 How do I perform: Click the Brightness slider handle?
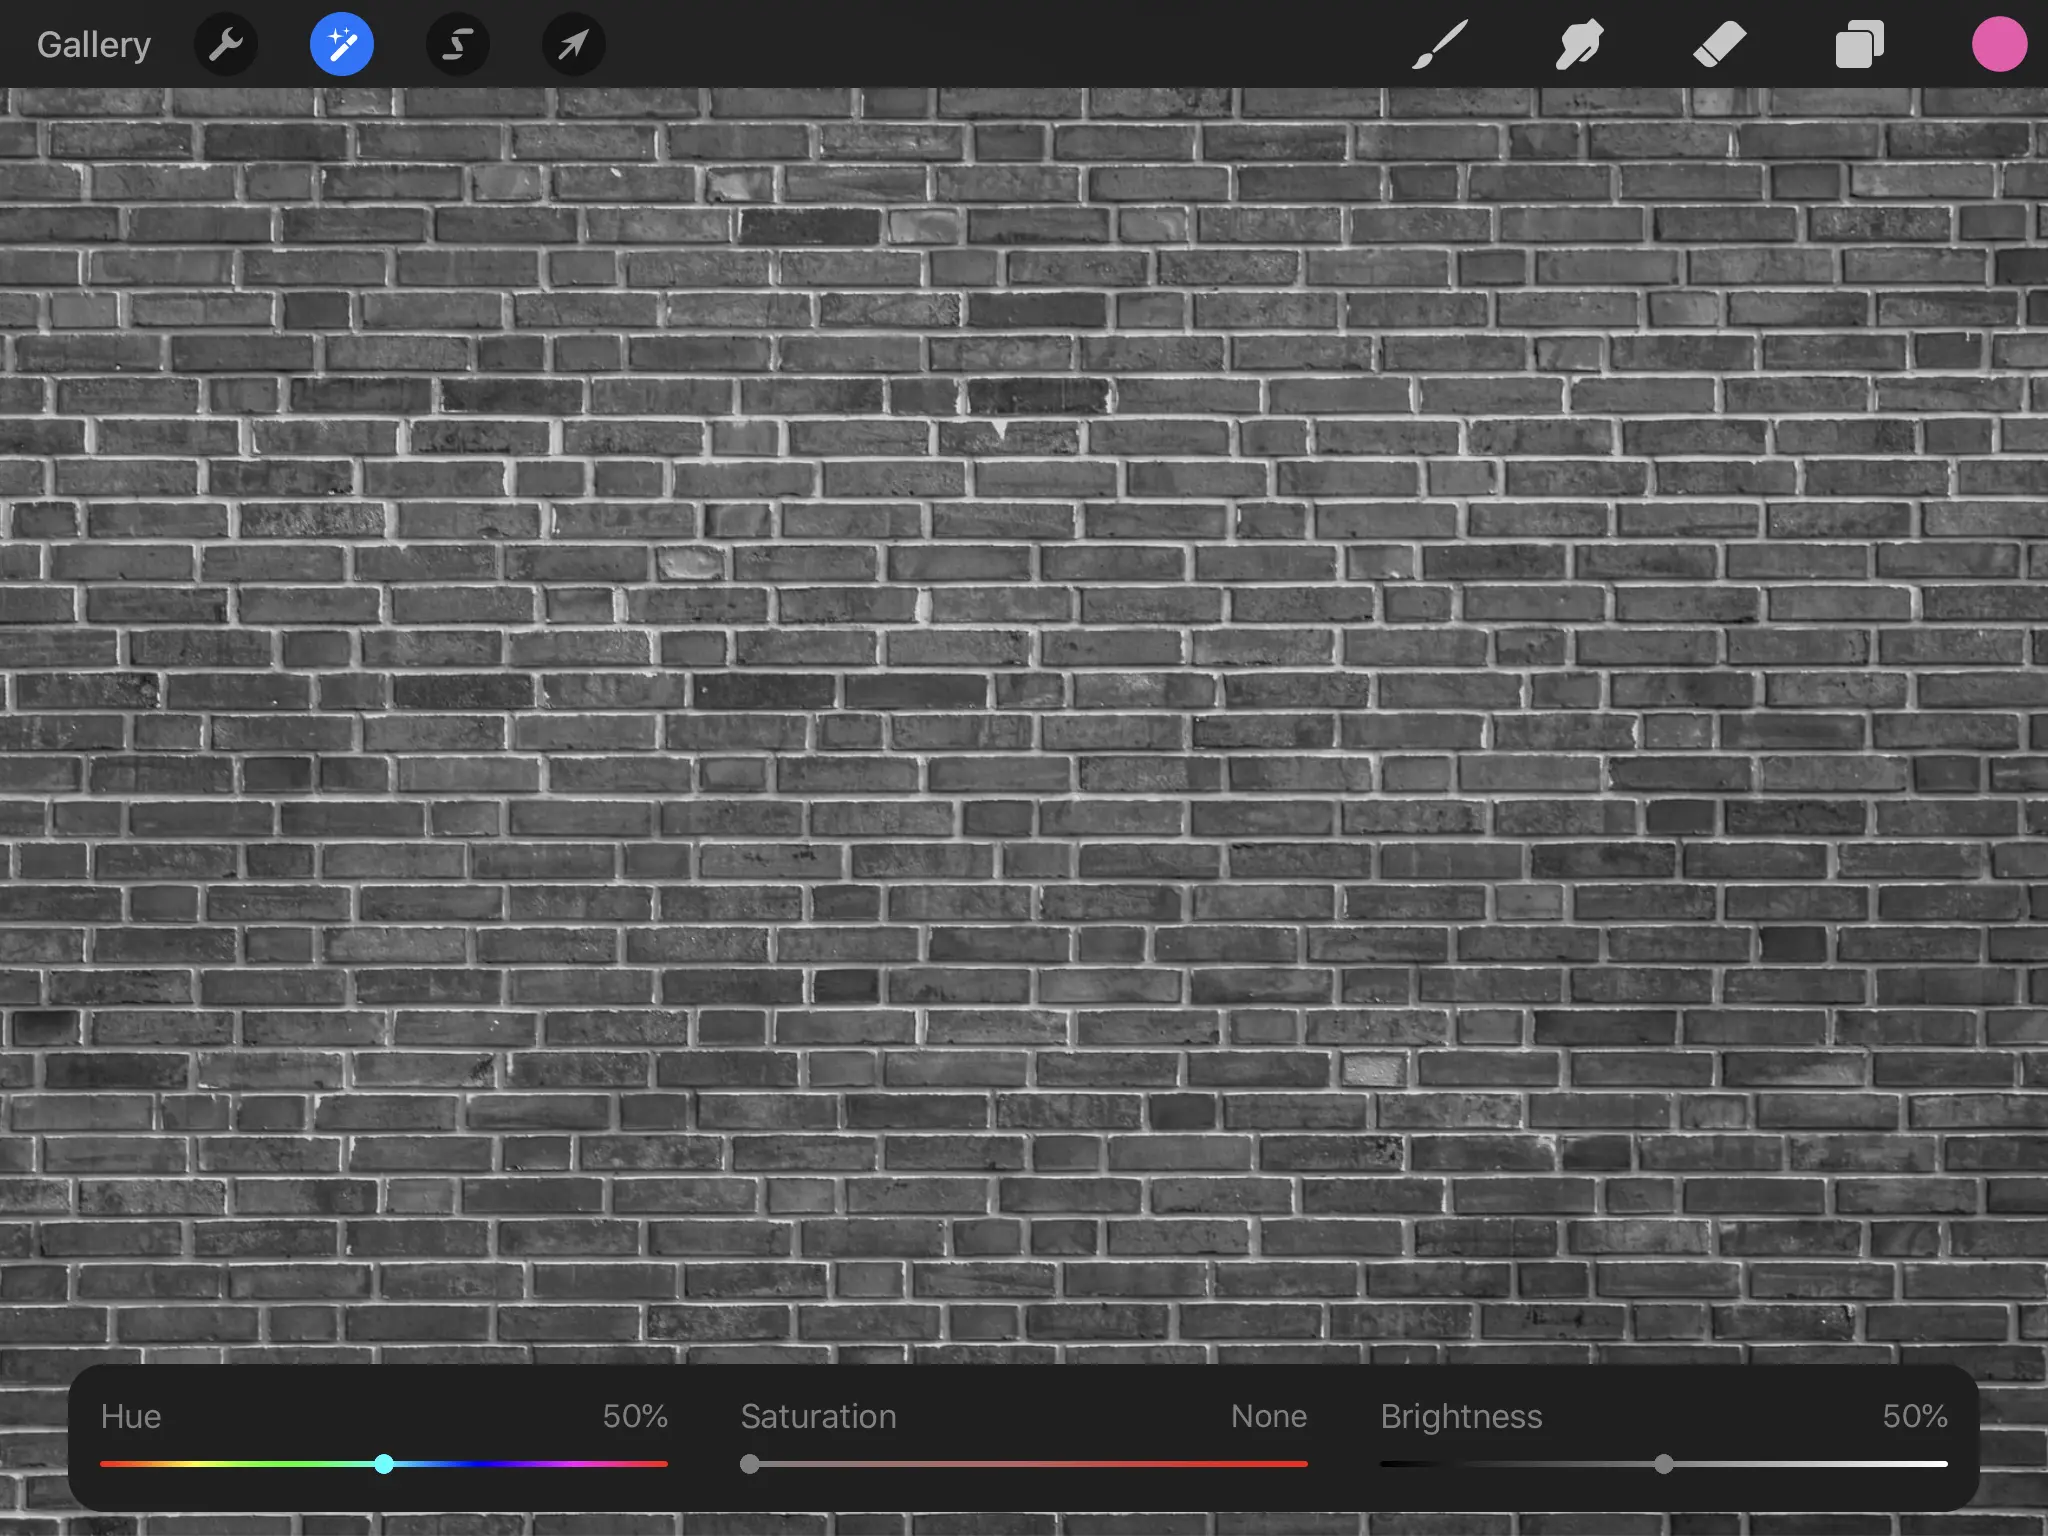(1664, 1464)
